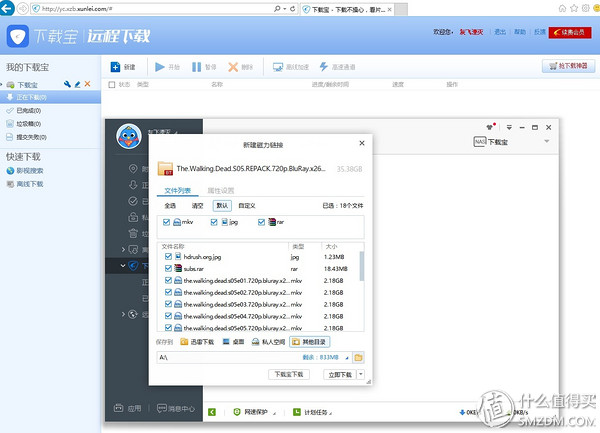Click the browser refresh icon in address bar

(x=293, y=8)
